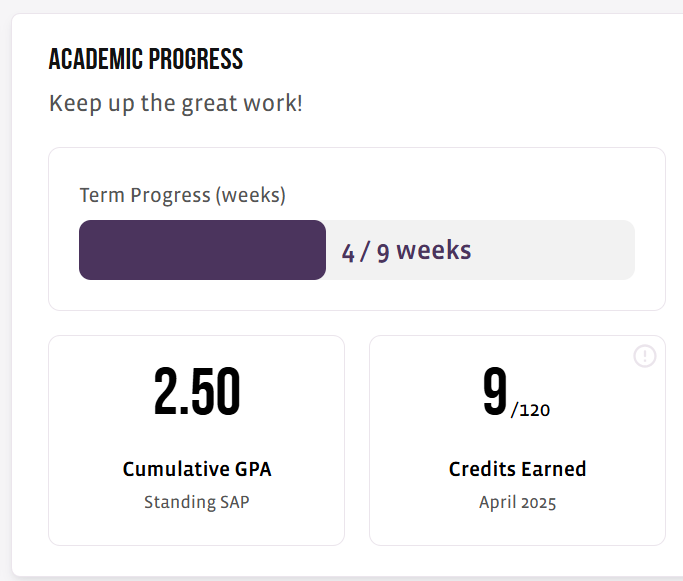Screen dimensions: 683x581
Task: Click the /120 total credits text
Action: 530,410
